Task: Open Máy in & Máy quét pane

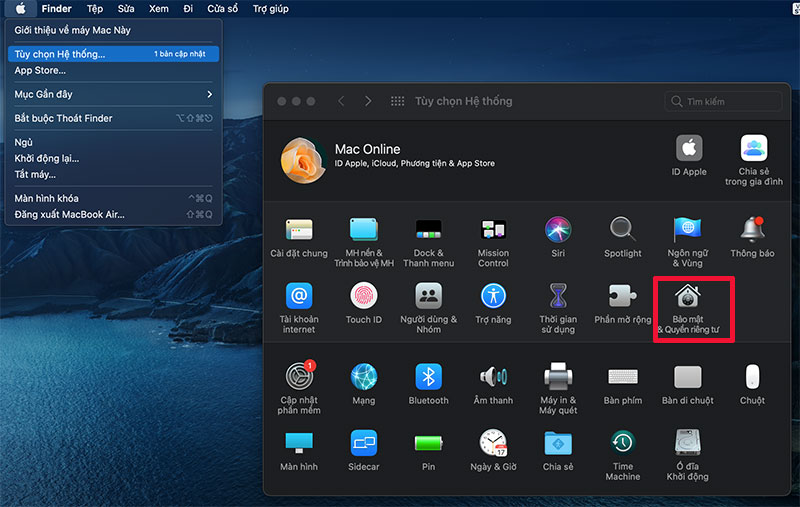Action: pyautogui.click(x=558, y=388)
